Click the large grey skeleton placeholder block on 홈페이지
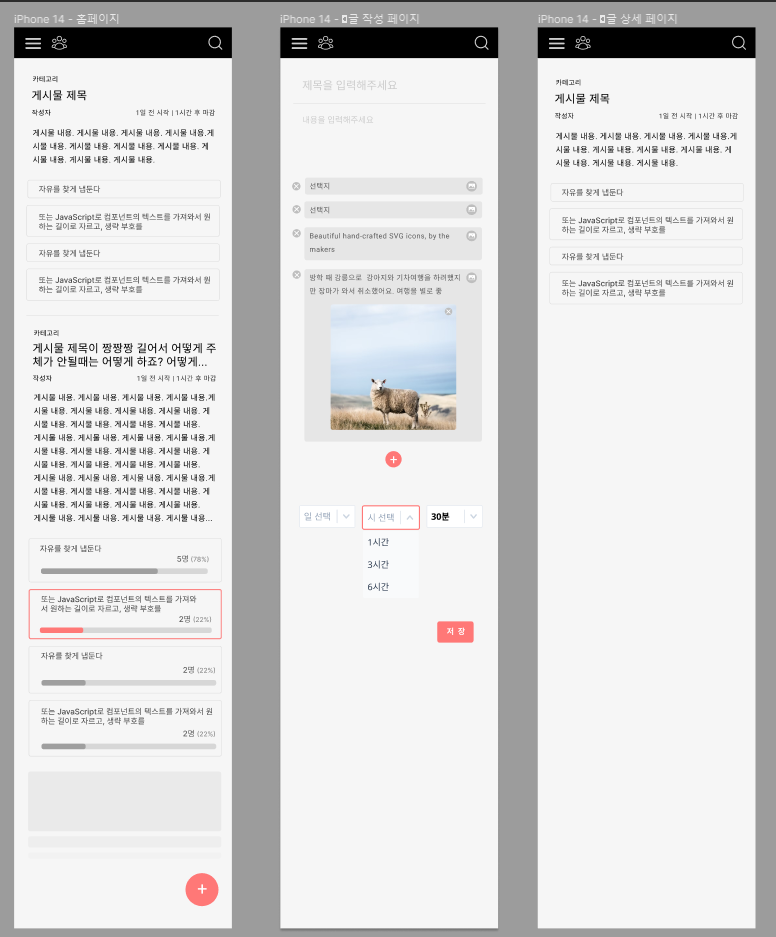Image resolution: width=776 pixels, height=937 pixels. pyautogui.click(x=124, y=801)
